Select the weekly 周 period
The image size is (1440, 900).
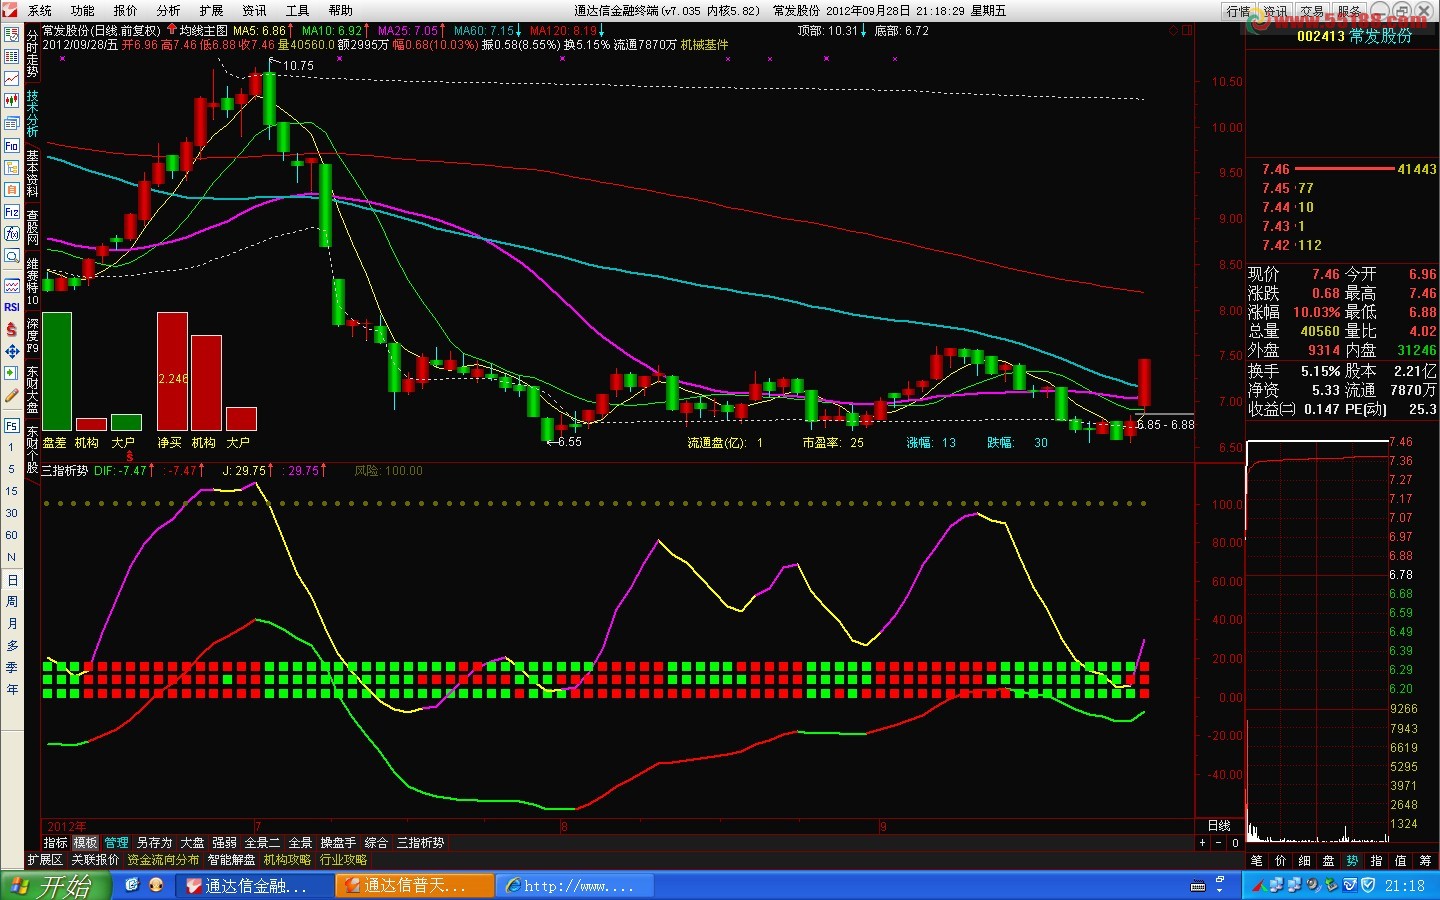tap(12, 602)
